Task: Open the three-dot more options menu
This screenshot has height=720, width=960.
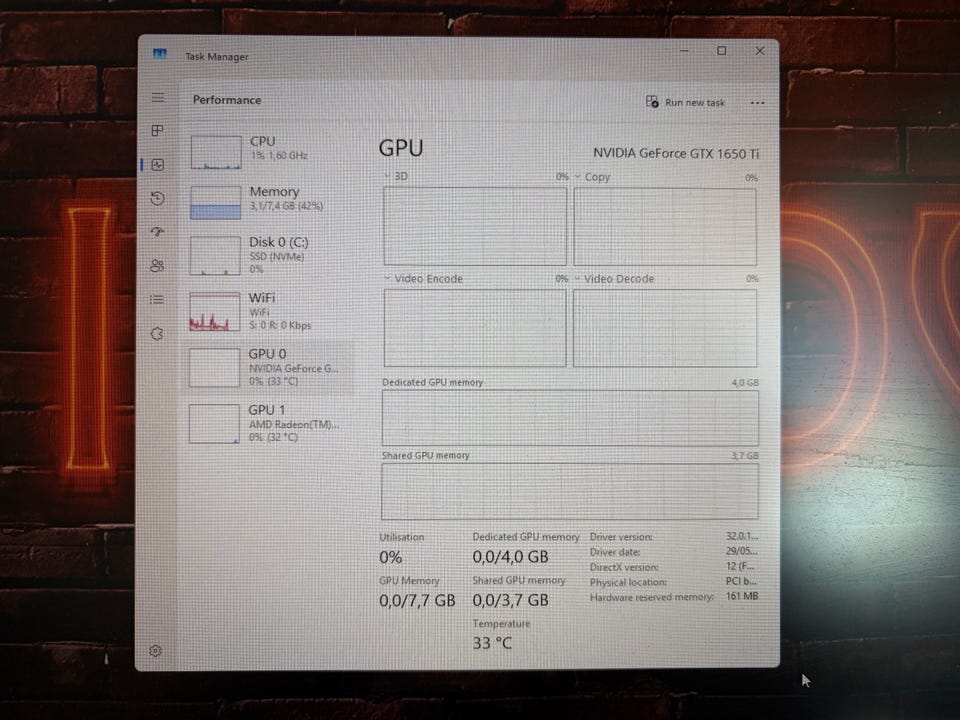Action: coord(757,103)
